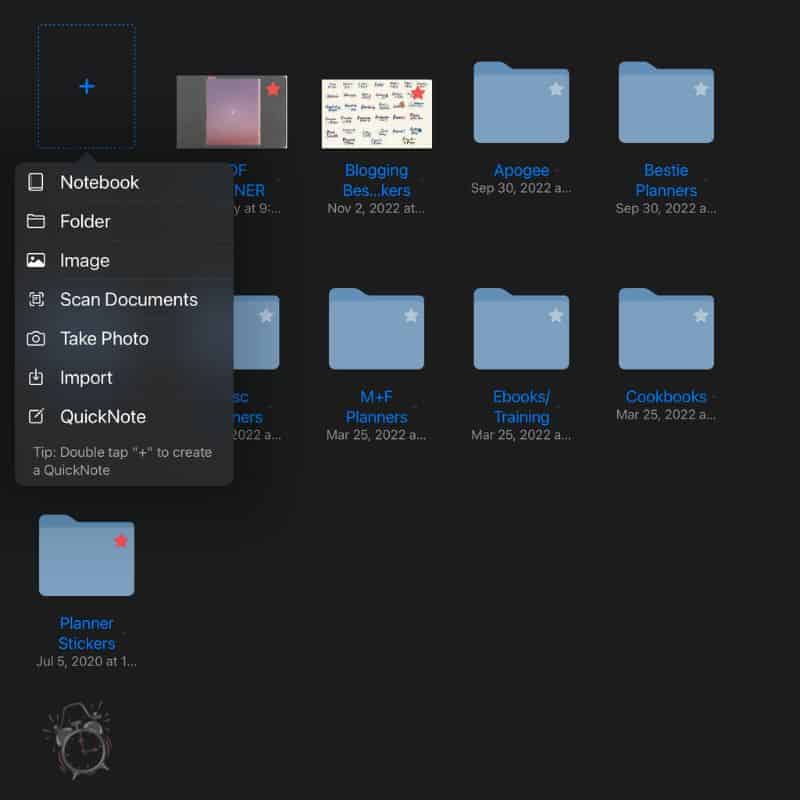Toggle red star on Planner Stickers folder
Viewport: 800px width, 800px height.
121,541
